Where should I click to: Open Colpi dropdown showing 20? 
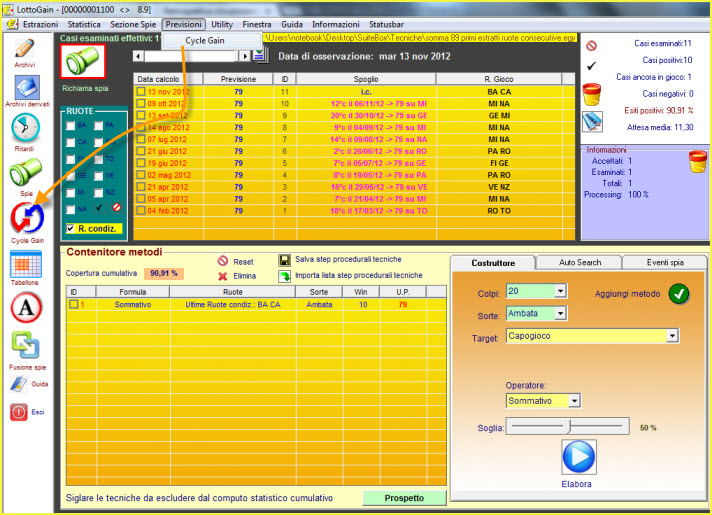(x=560, y=291)
